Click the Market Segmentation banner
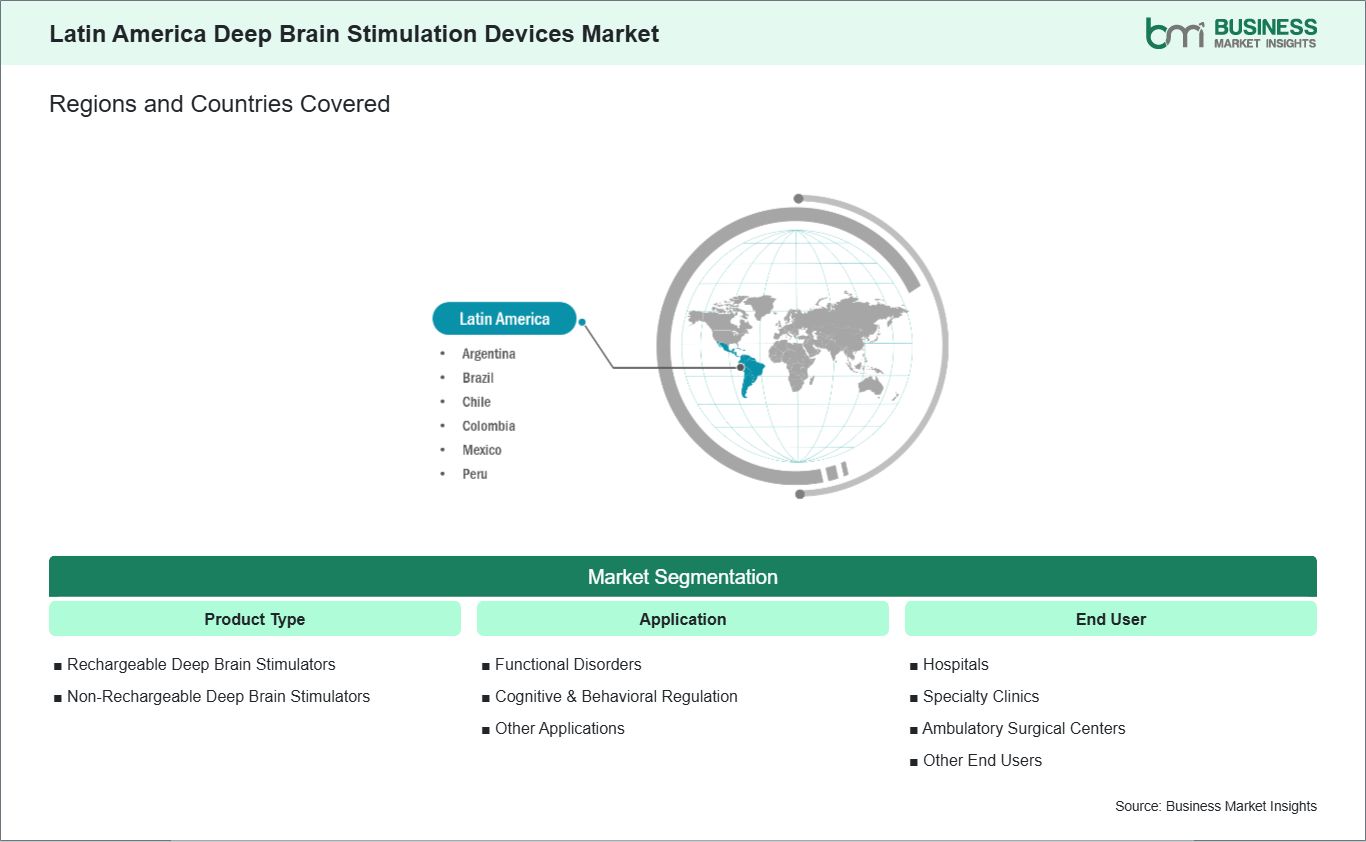This screenshot has height=842, width=1366. pos(683,577)
